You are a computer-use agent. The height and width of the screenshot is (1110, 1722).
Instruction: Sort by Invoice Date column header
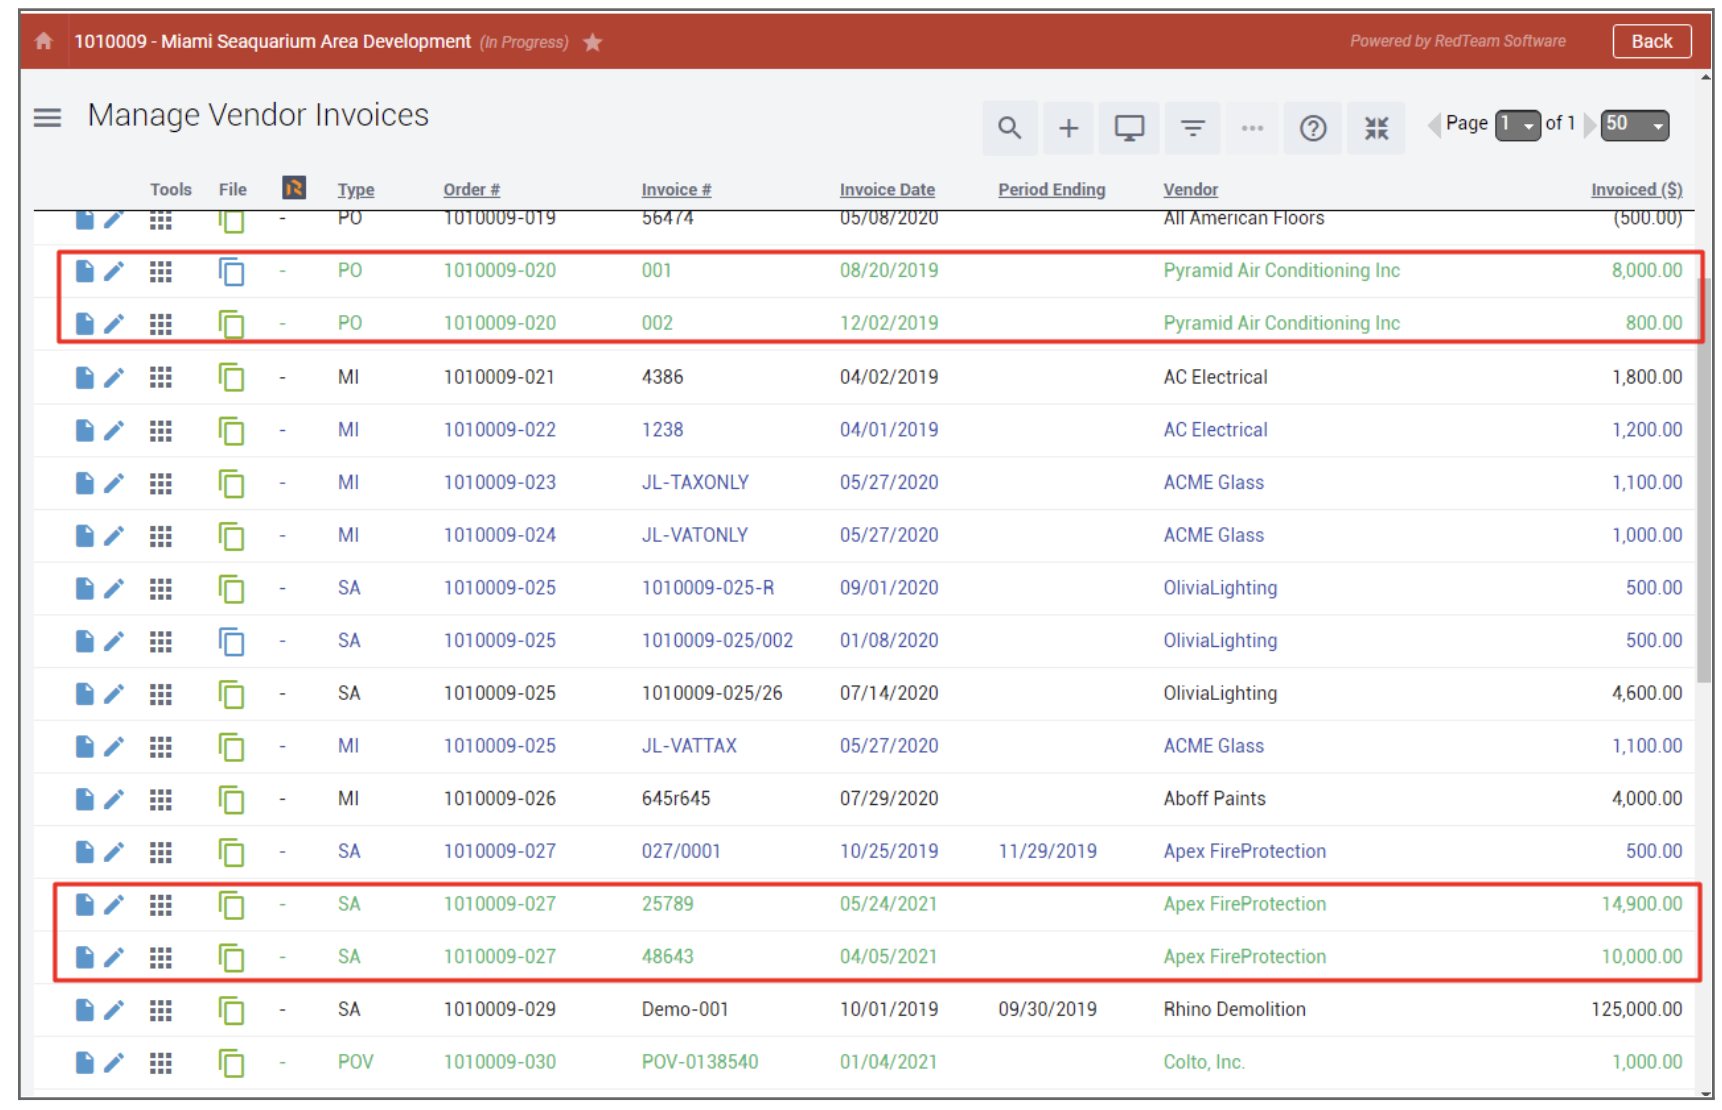pyautogui.click(x=887, y=190)
